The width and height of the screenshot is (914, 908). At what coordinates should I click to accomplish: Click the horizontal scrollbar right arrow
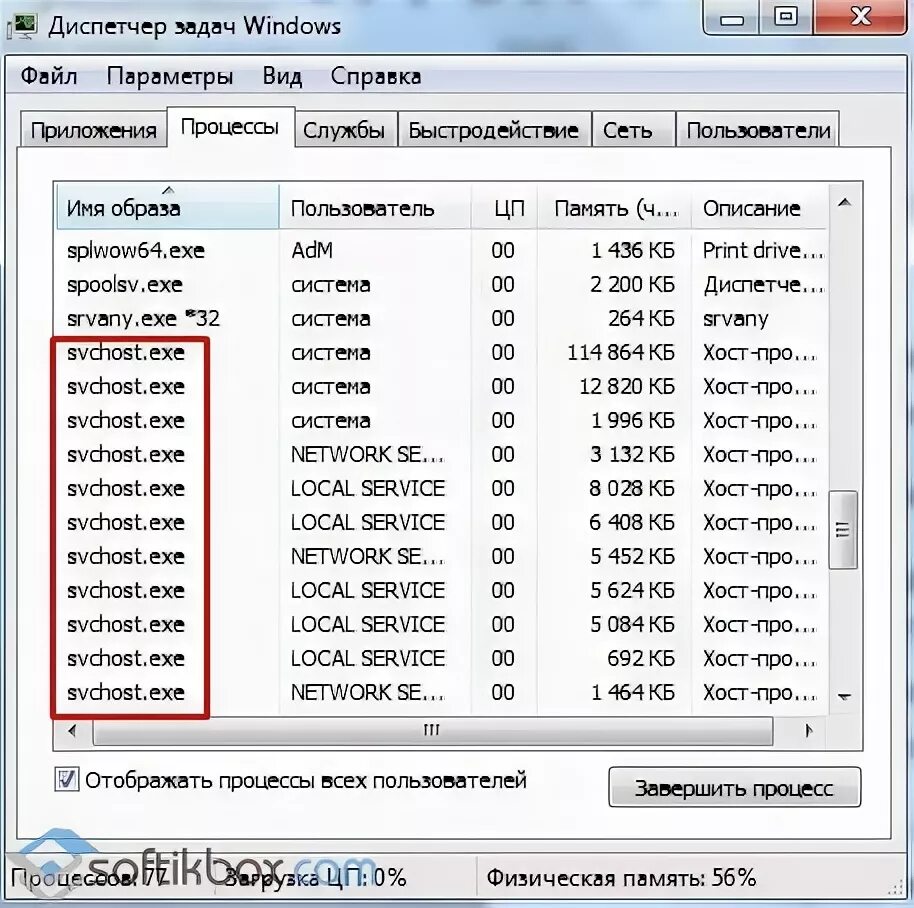coord(808,730)
